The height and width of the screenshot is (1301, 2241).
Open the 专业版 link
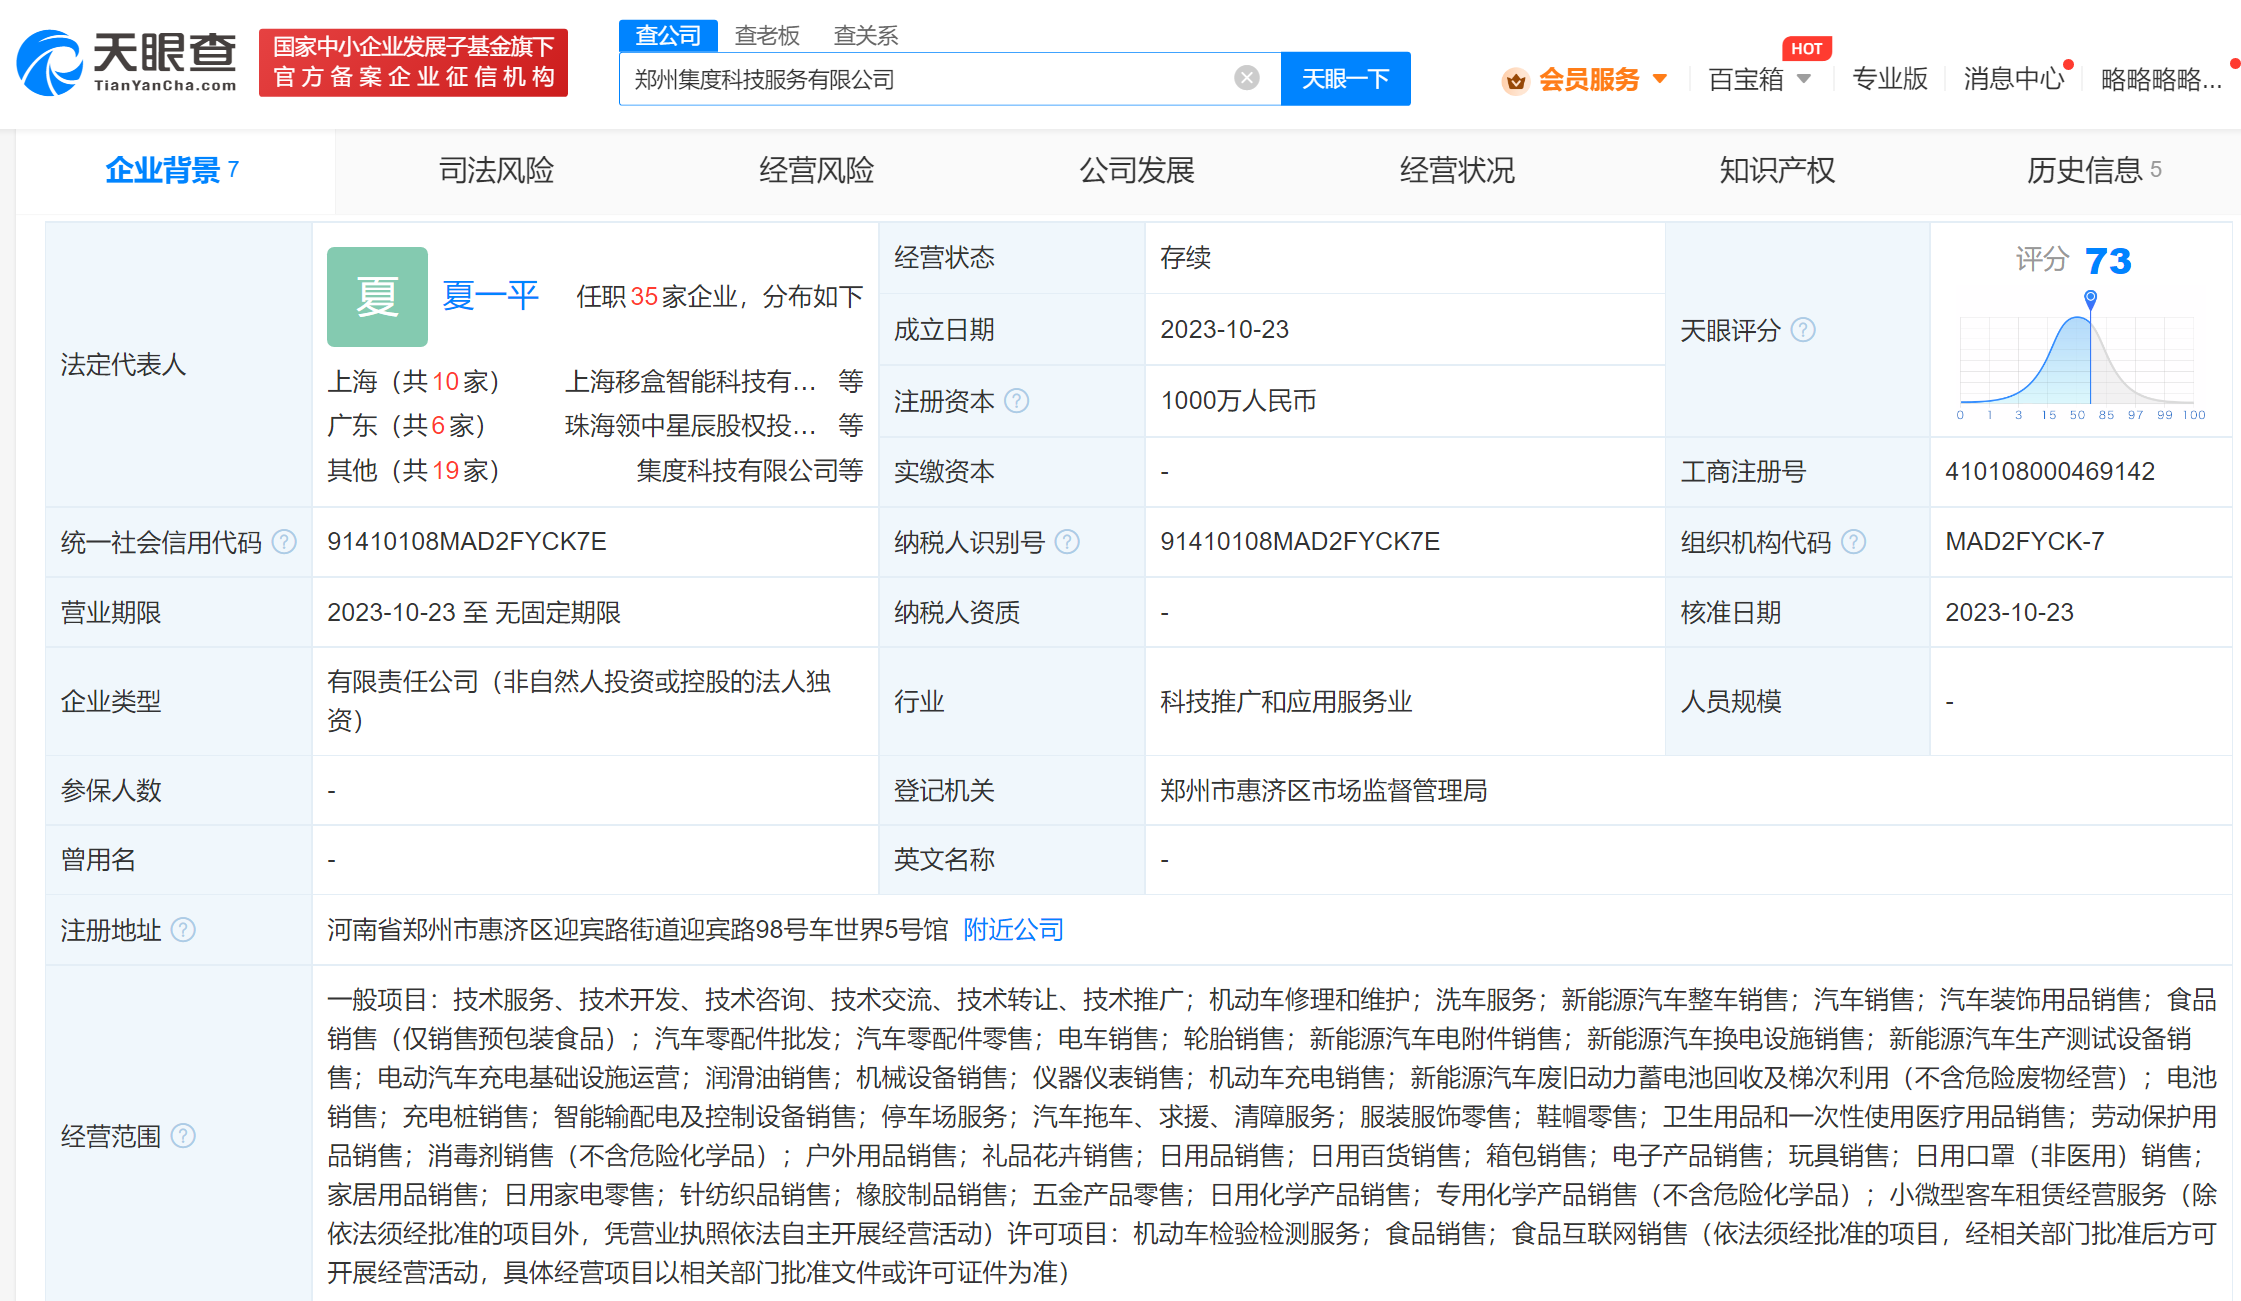(1889, 79)
